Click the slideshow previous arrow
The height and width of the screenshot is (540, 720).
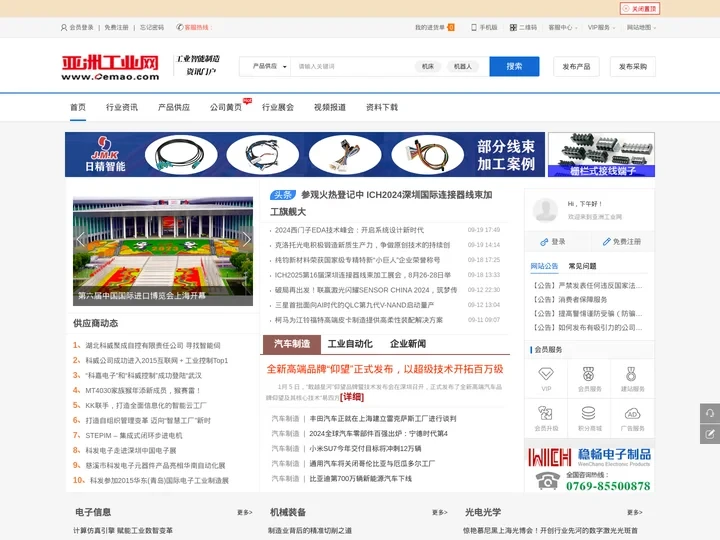click(80, 239)
